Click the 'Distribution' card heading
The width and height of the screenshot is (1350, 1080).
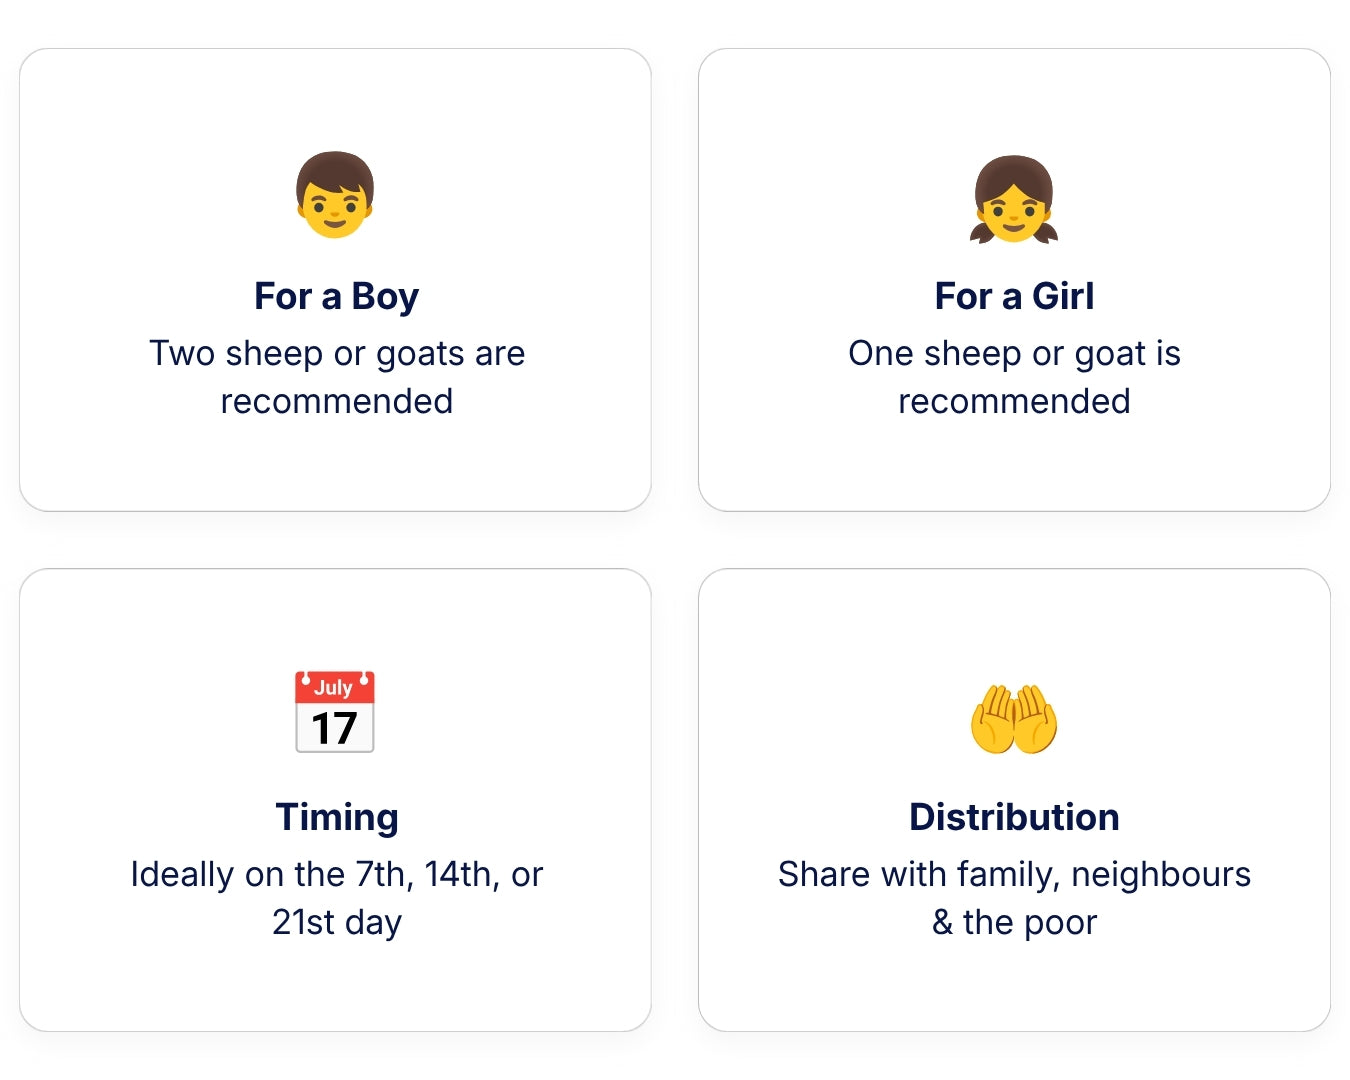pos(1014,817)
